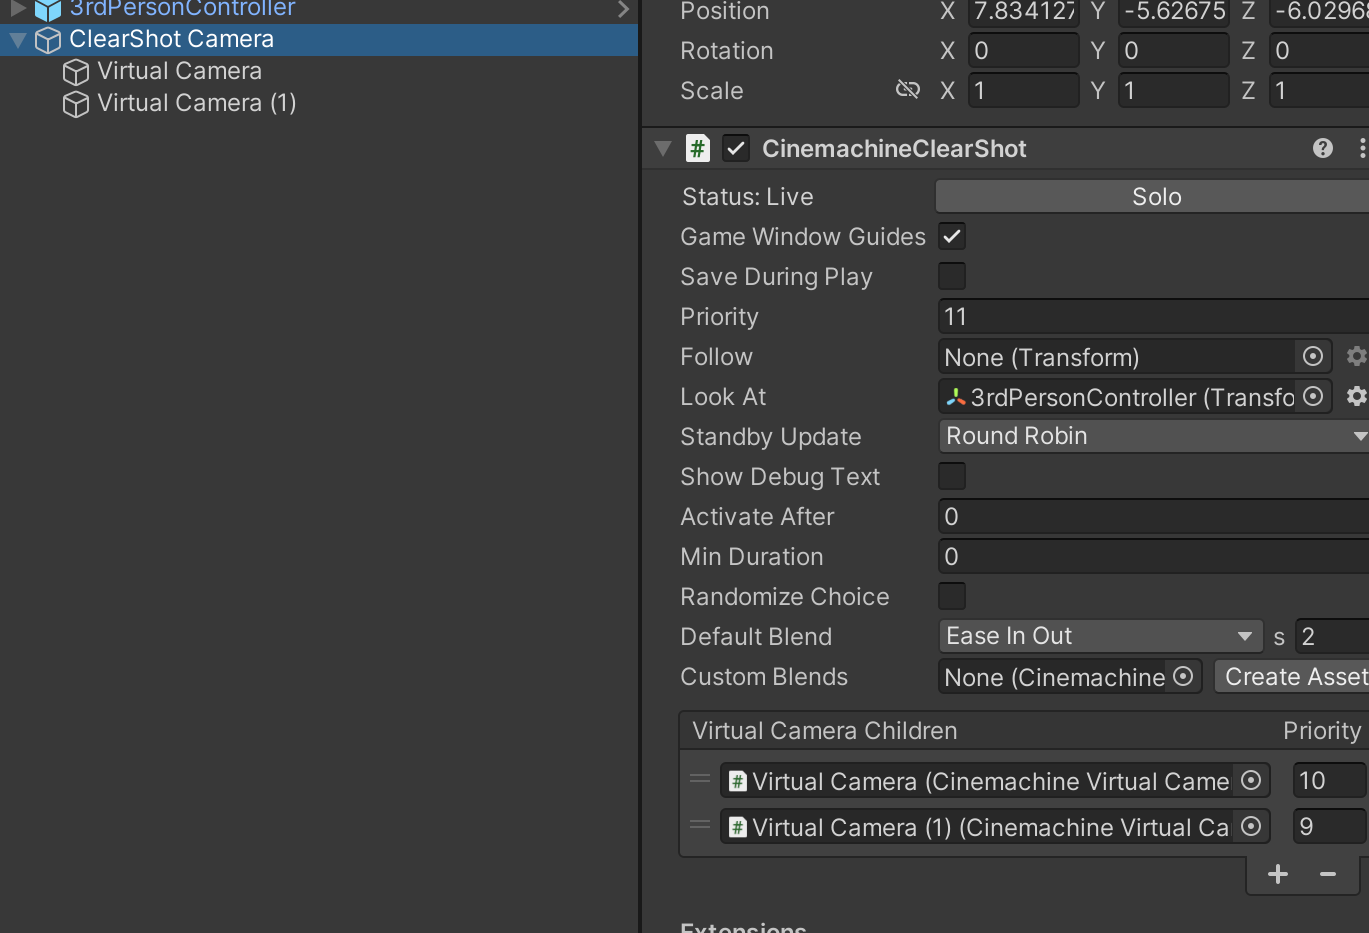
Task: Select the Virtual Camera child object
Action: [179, 71]
